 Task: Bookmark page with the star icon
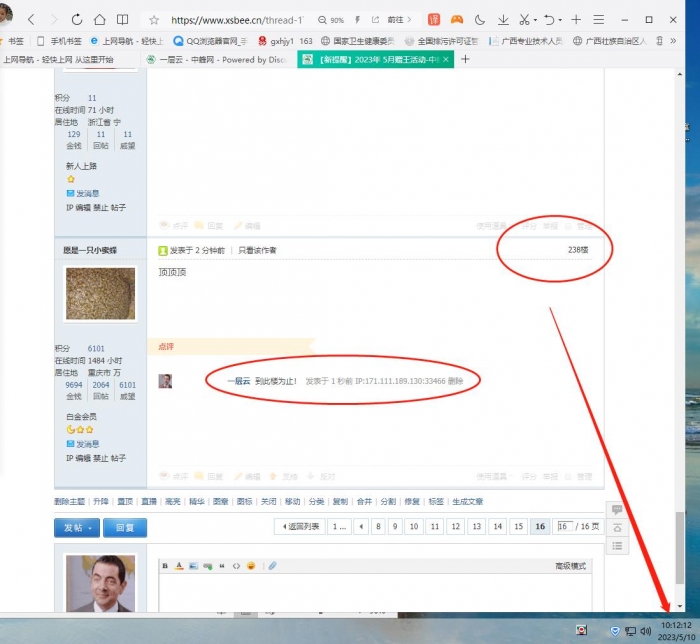click(153, 19)
